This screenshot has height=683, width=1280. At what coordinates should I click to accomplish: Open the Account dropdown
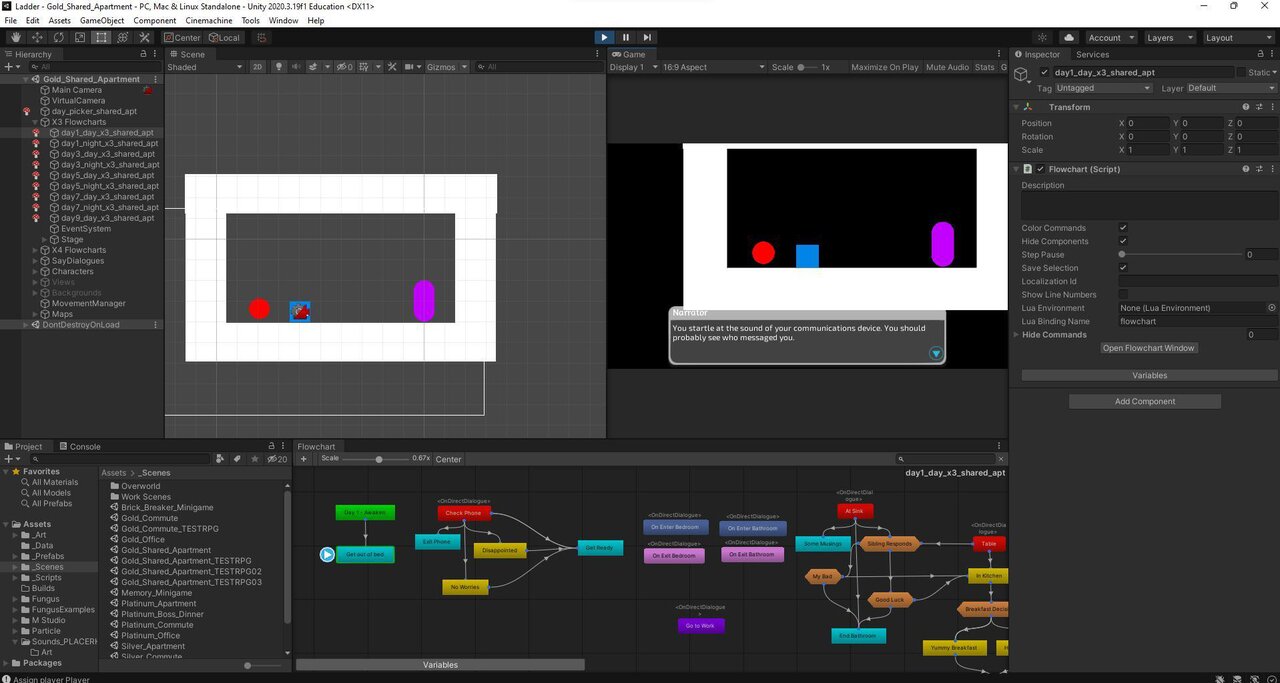[x=1110, y=38]
